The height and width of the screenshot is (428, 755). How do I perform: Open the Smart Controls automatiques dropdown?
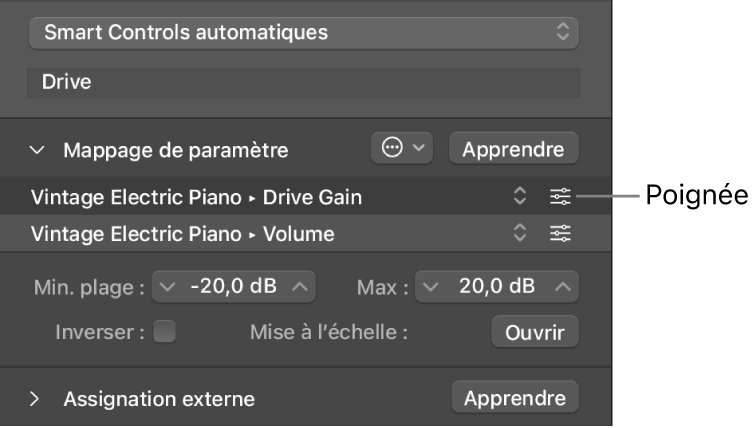[304, 32]
